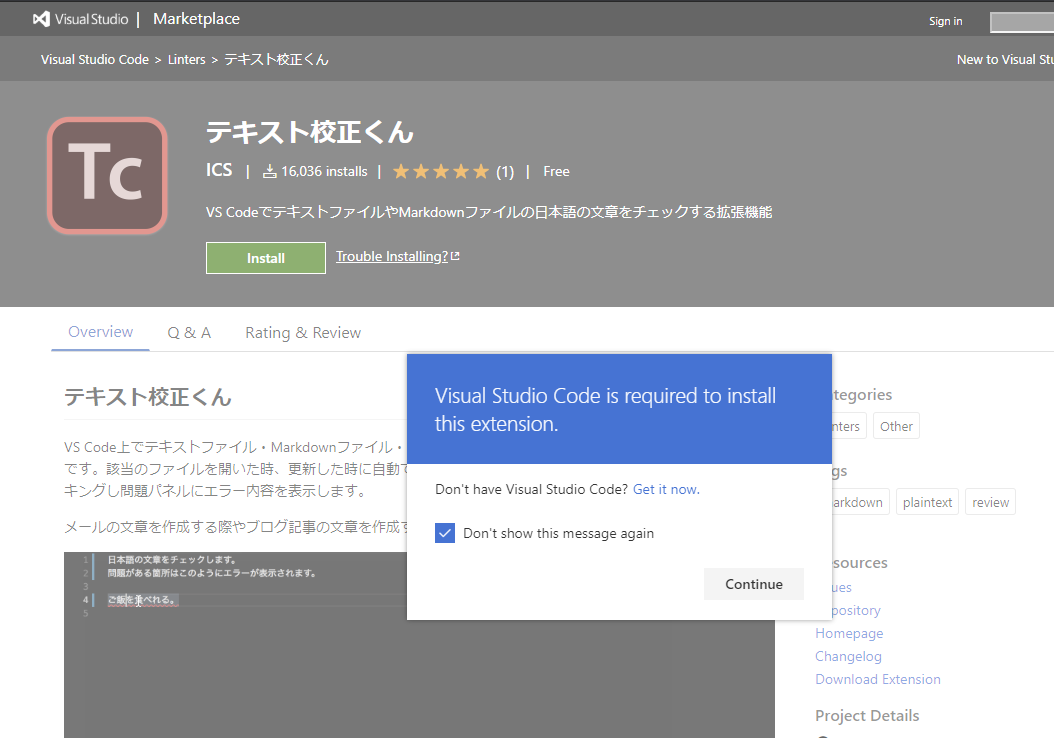Open the Marketplace home link
1054x738 pixels.
pyautogui.click(x=196, y=19)
